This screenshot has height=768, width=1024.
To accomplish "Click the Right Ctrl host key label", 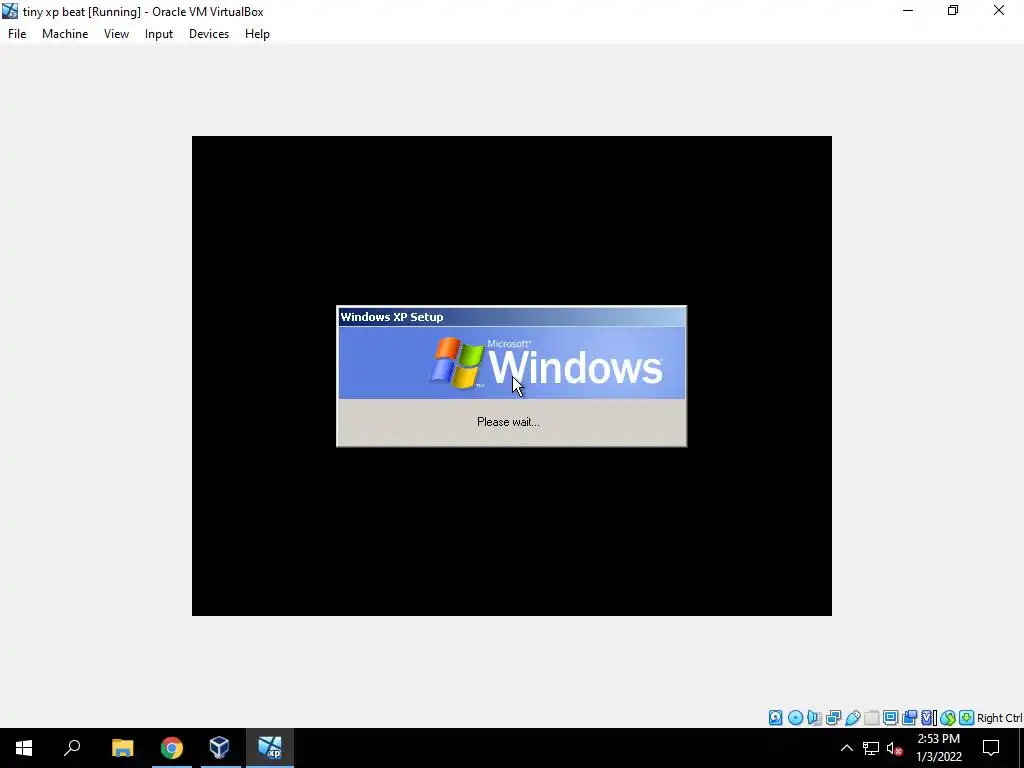I will pos(1000,718).
